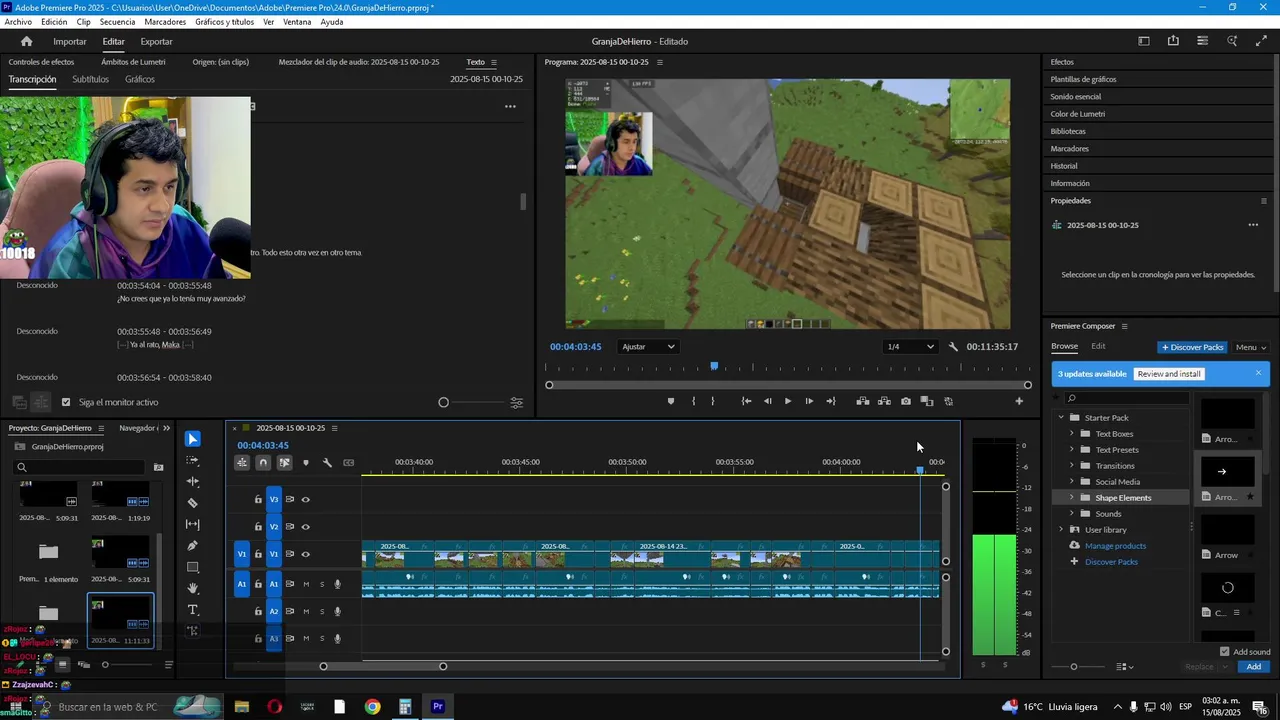
Task: Switch to Edit tab in Premiere Composer
Action: coord(1098,346)
